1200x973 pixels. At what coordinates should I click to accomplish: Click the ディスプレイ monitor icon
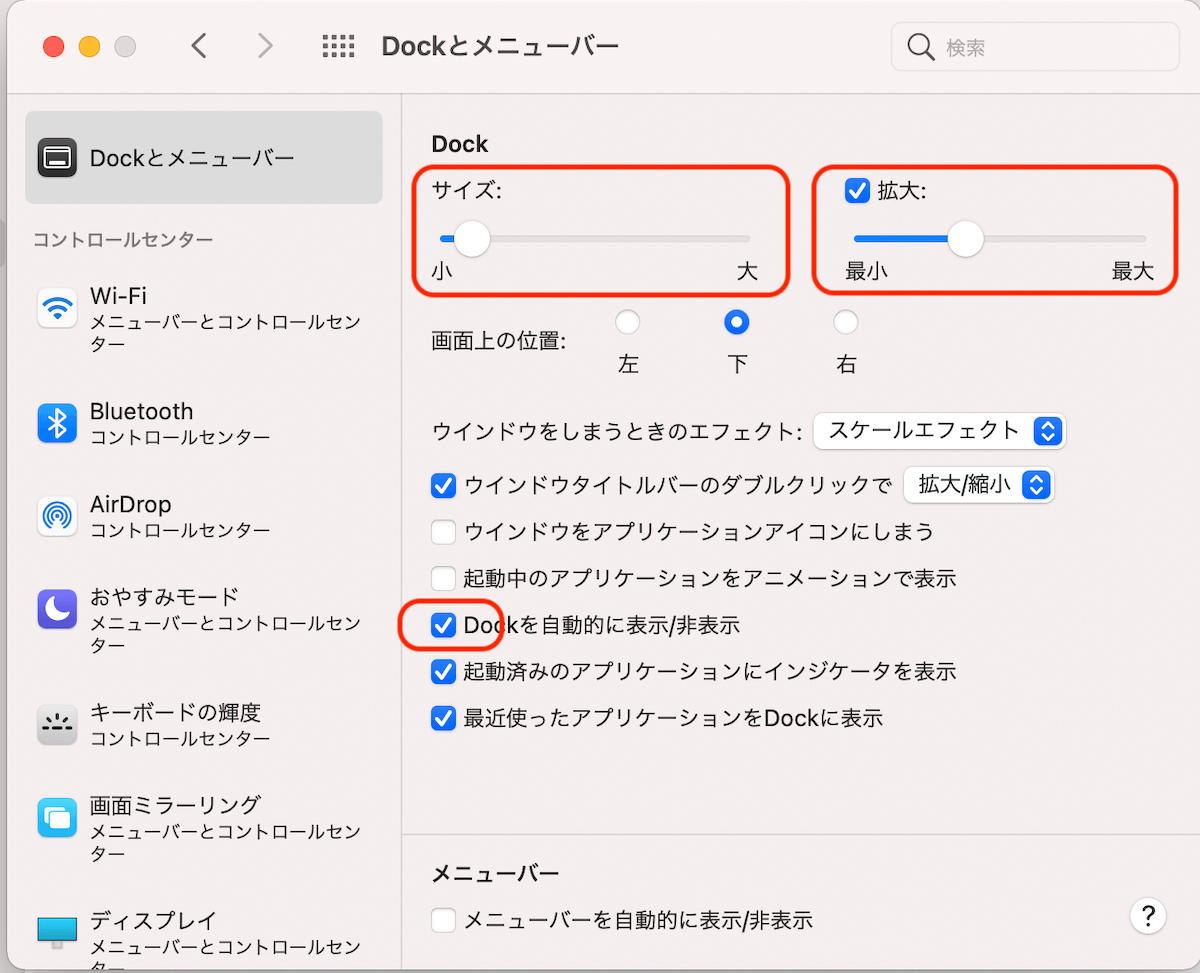coord(57,931)
